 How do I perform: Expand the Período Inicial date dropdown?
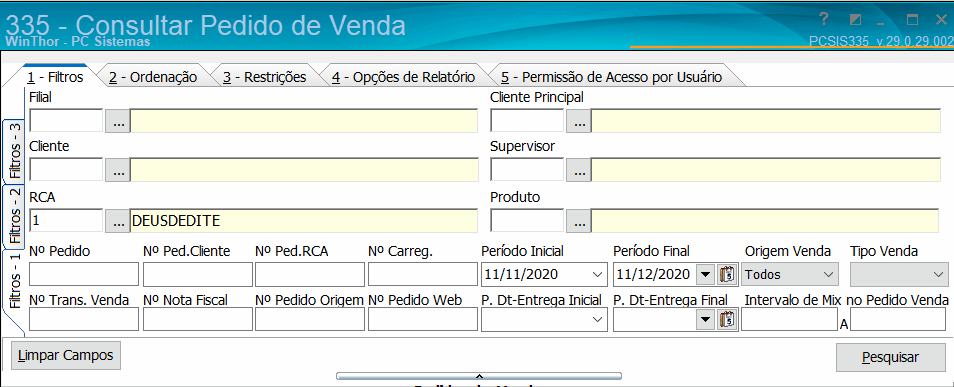coord(597,274)
